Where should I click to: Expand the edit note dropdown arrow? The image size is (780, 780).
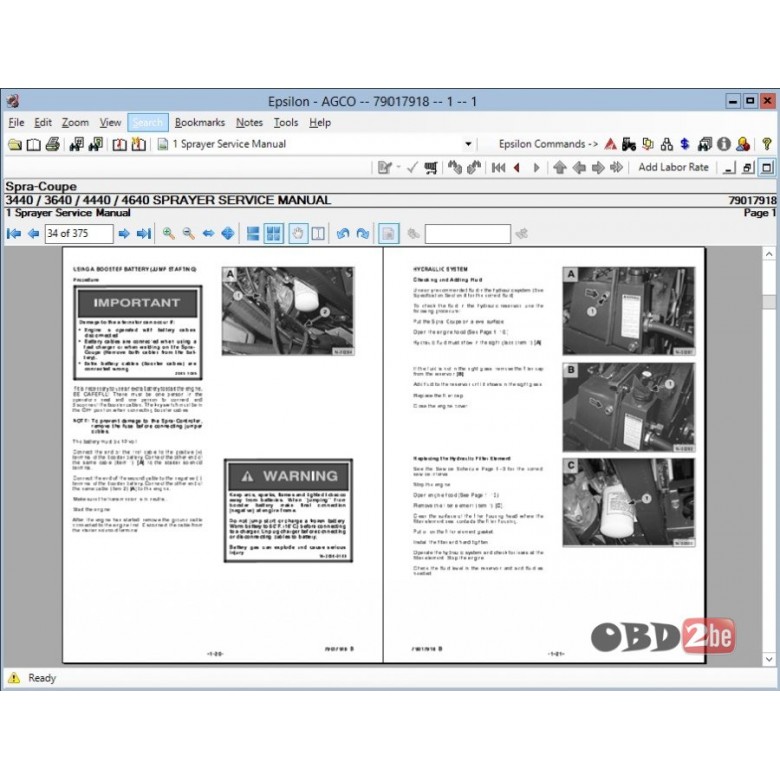[x=398, y=168]
